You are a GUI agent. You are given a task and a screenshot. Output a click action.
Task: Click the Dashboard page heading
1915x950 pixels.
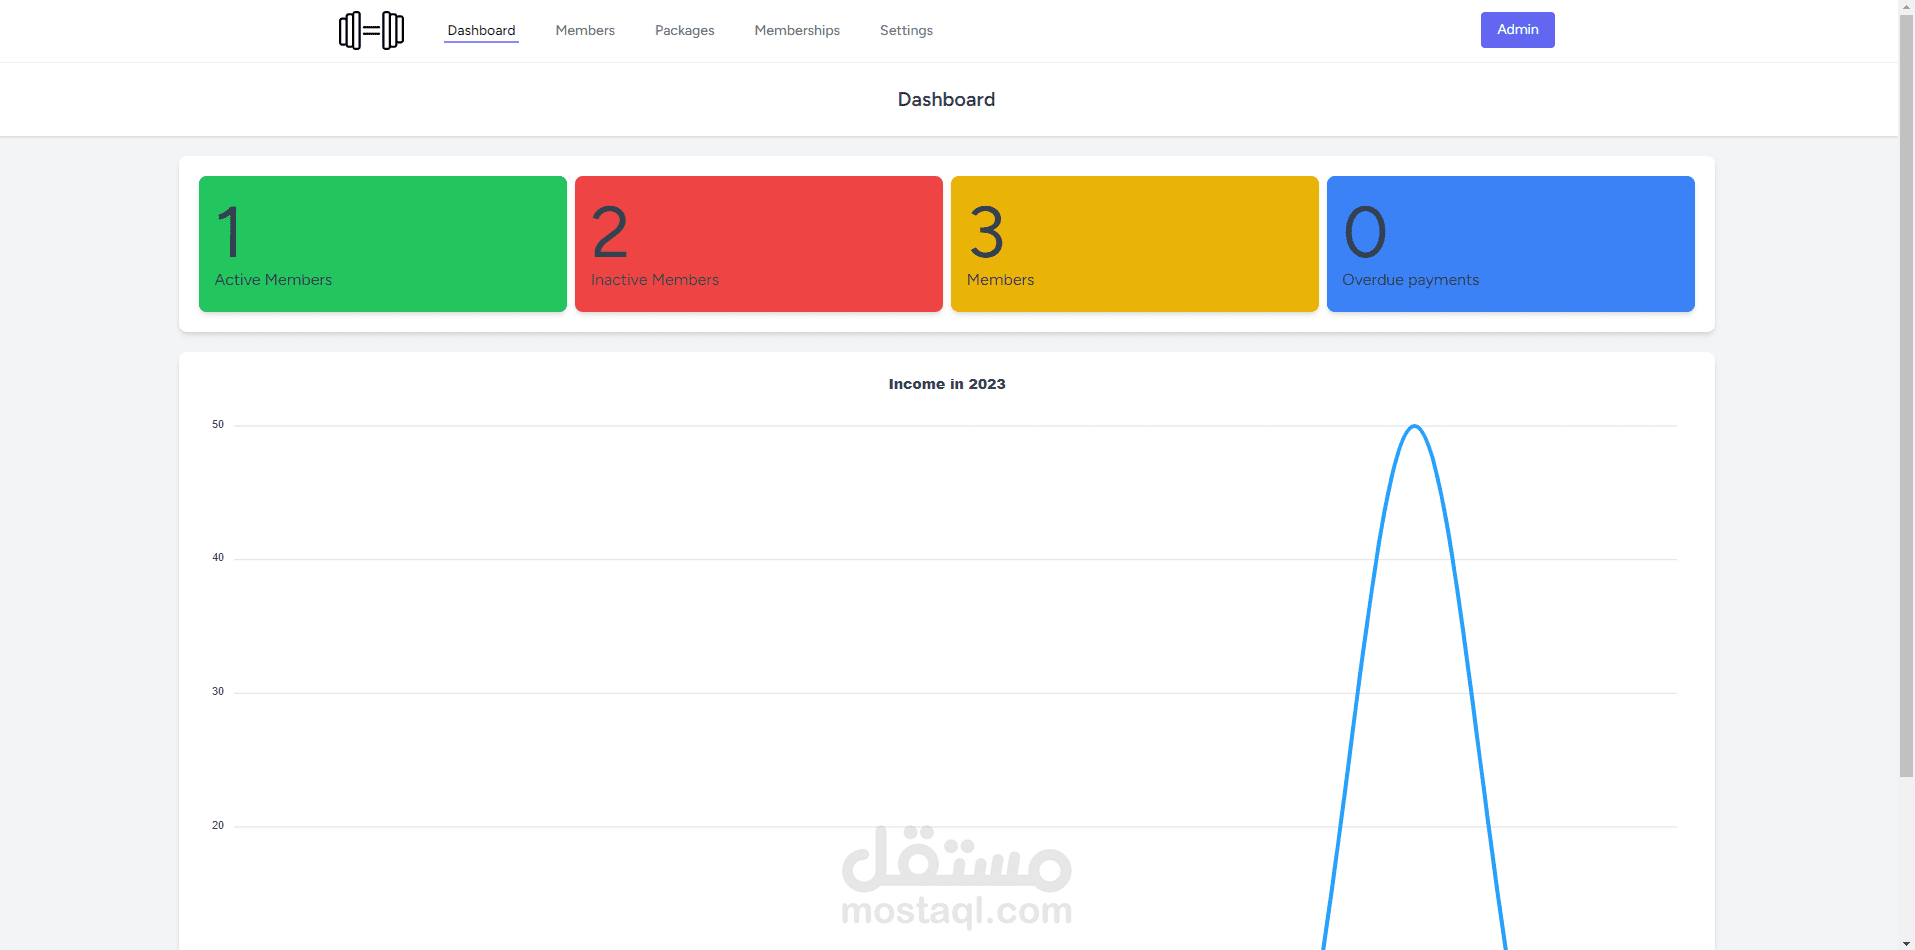pos(946,99)
